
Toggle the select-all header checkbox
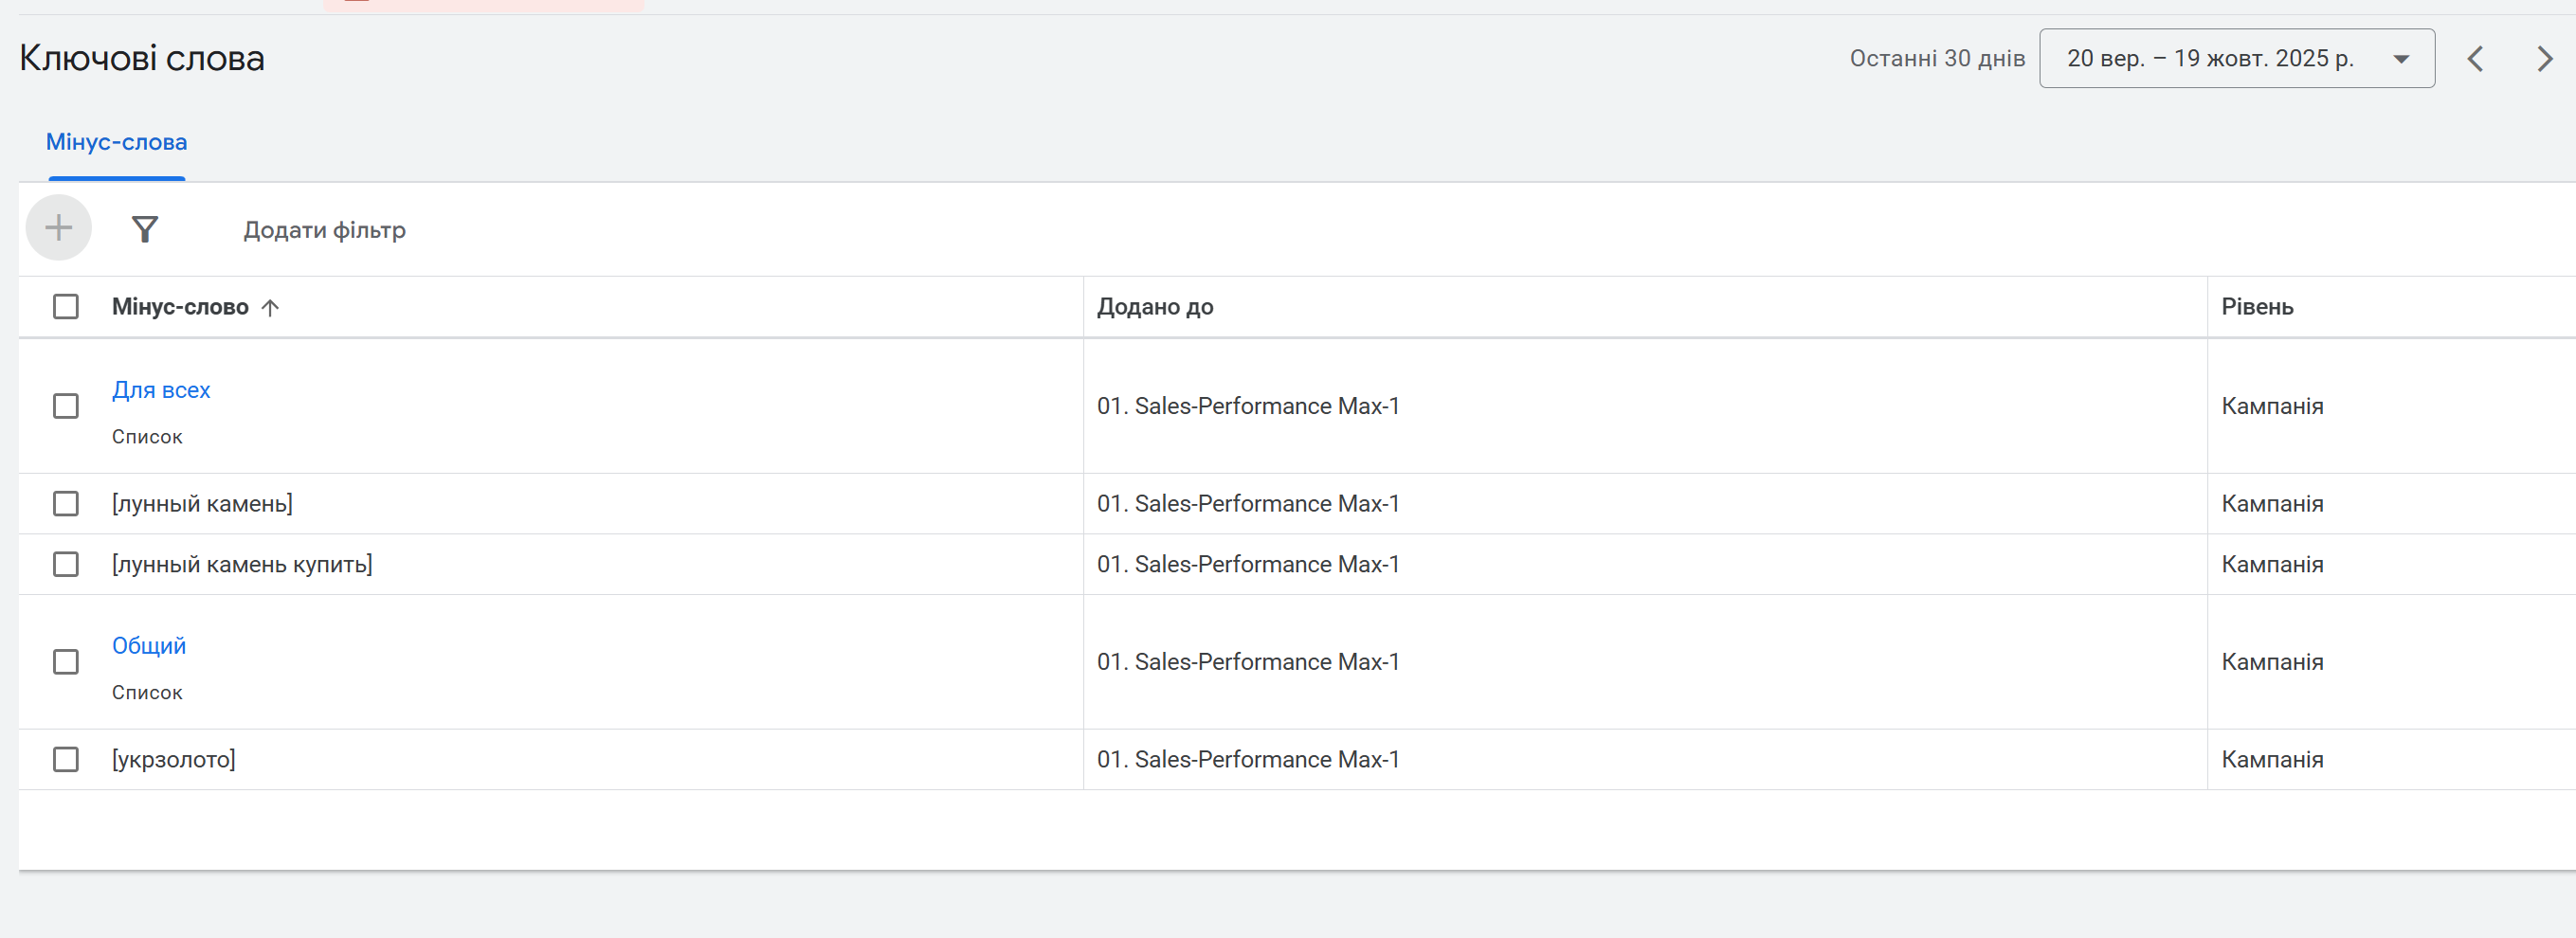point(66,307)
